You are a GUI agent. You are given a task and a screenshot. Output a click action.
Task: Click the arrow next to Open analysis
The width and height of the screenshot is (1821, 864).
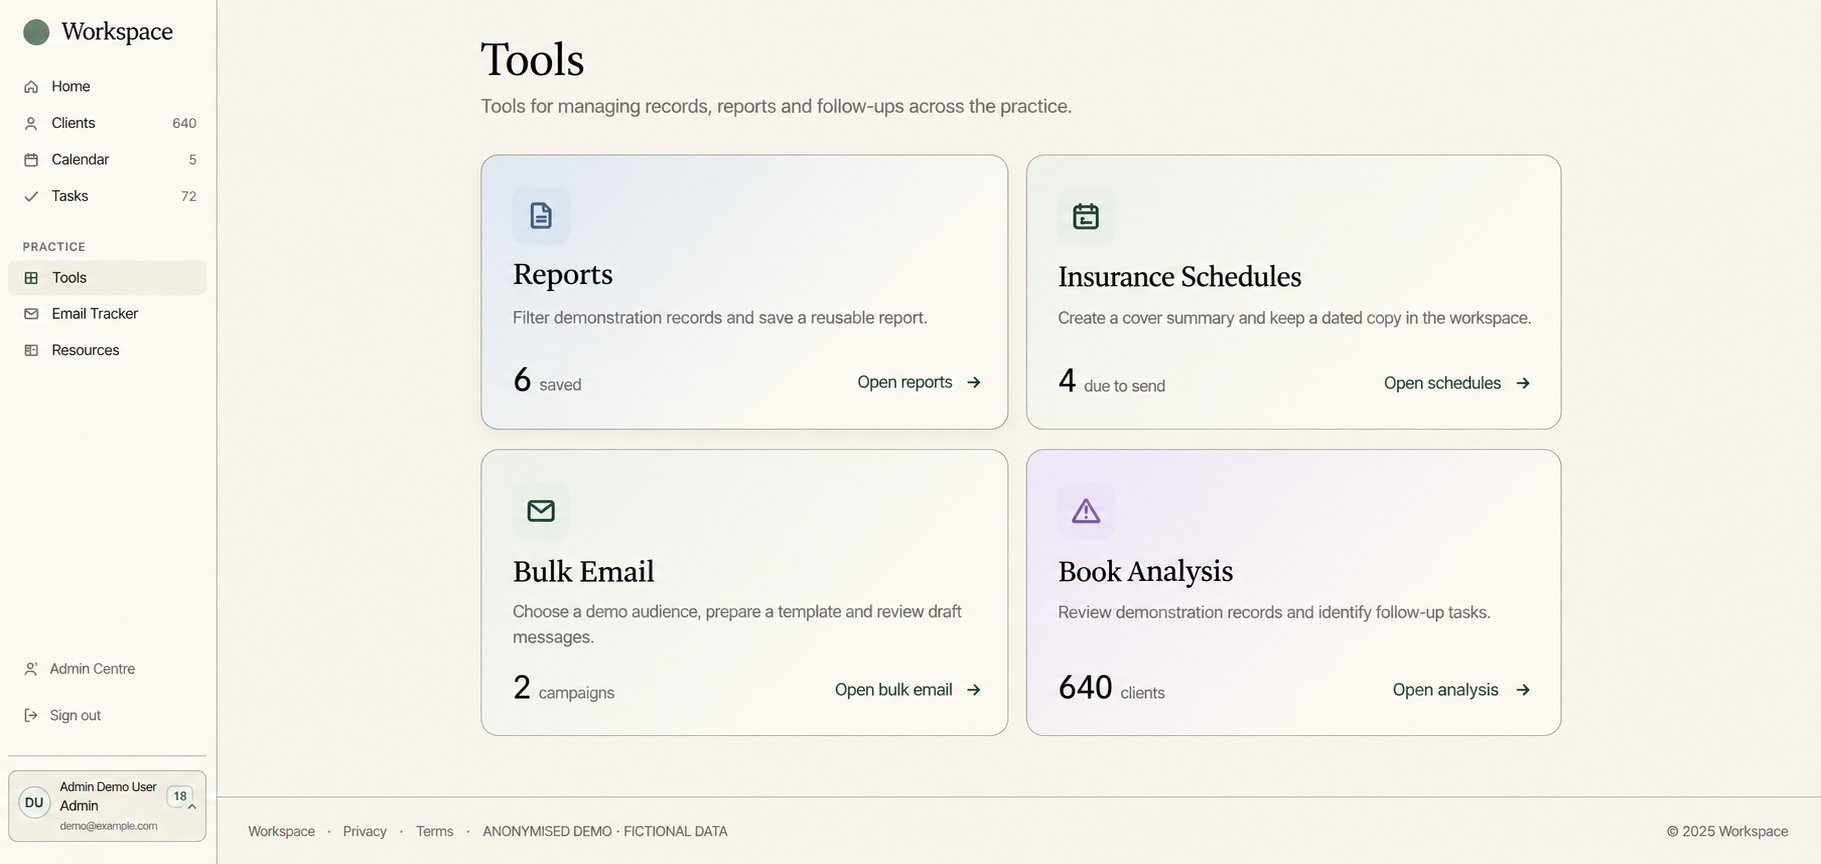click(x=1523, y=690)
